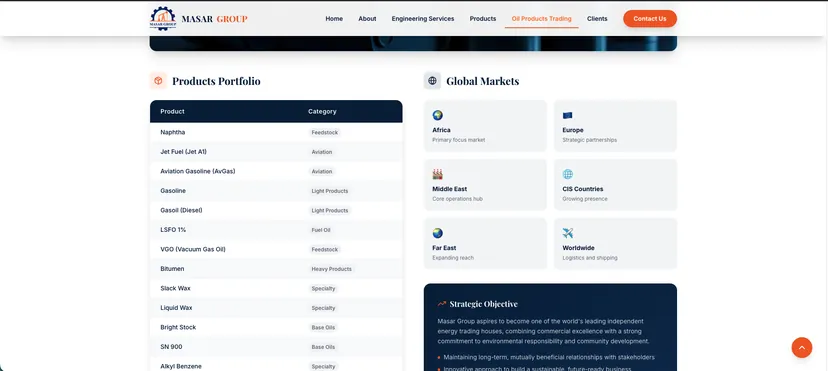Click the Slack Wax row
828x371 pixels.
click(276, 288)
